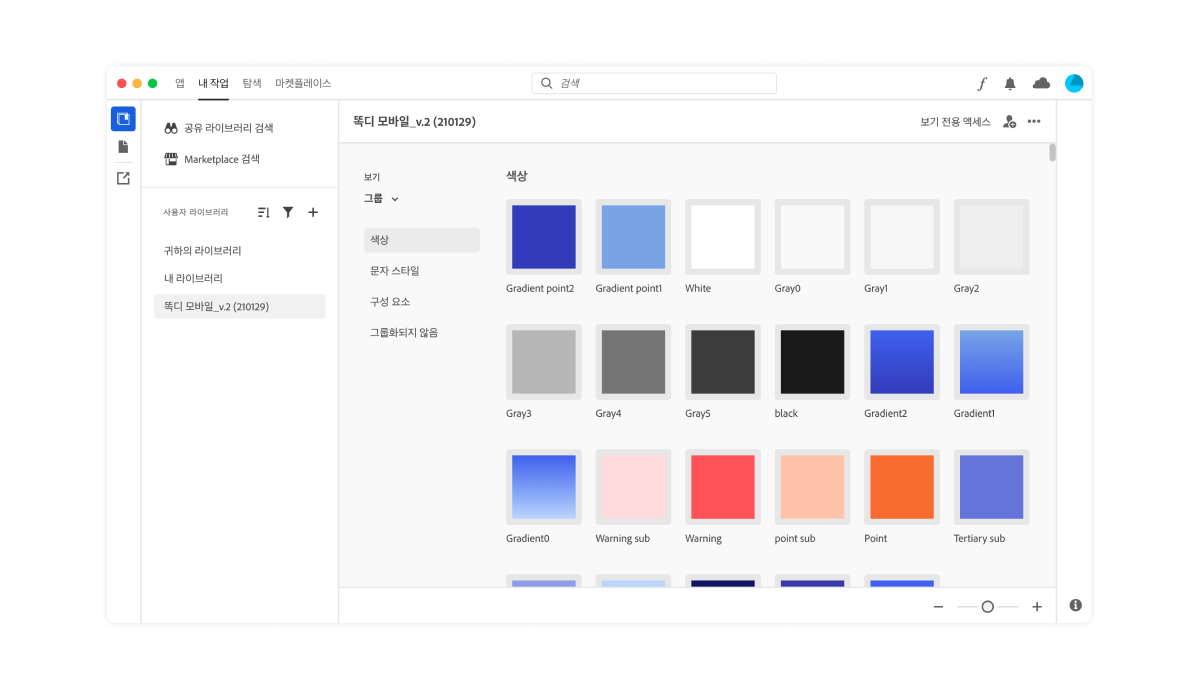Open the Libraries sidebar icon
The height and width of the screenshot is (699, 1198).
(x=123, y=118)
